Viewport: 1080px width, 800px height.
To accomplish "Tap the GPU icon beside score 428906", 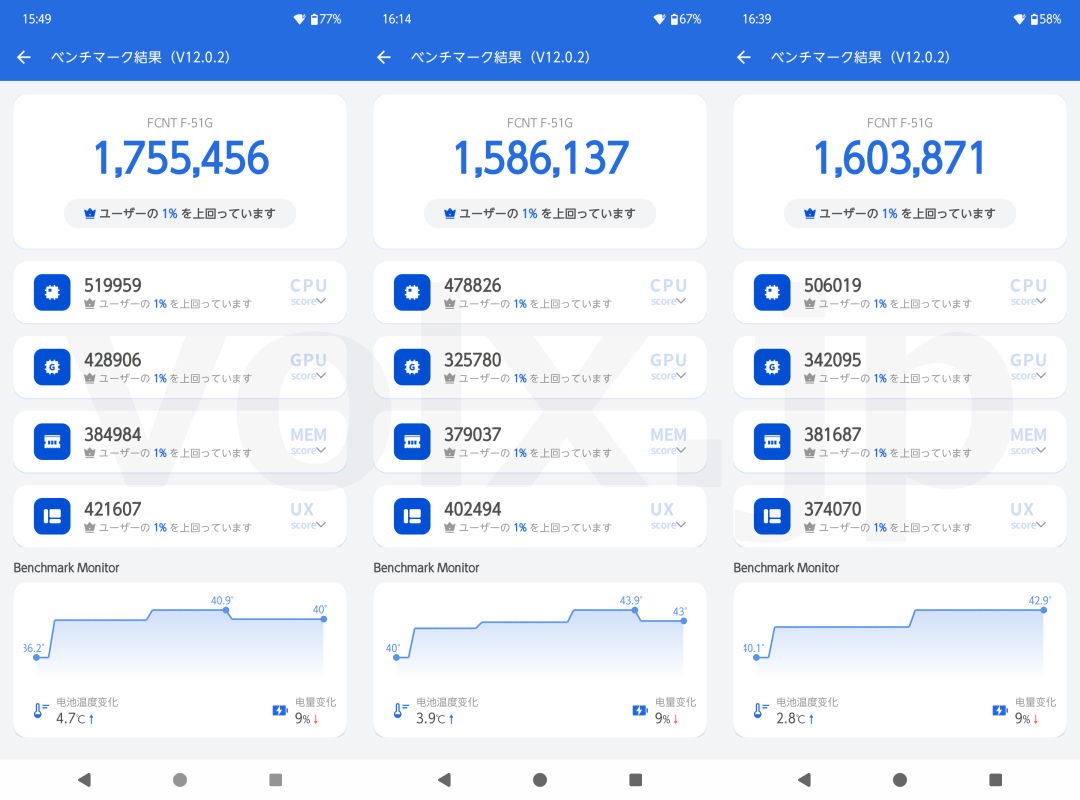I will pyautogui.click(x=52, y=367).
